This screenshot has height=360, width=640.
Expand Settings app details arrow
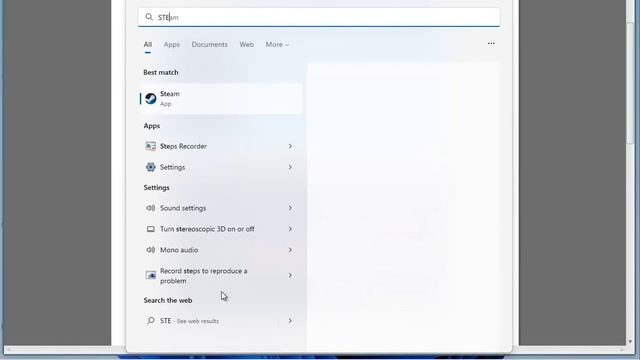(290, 167)
